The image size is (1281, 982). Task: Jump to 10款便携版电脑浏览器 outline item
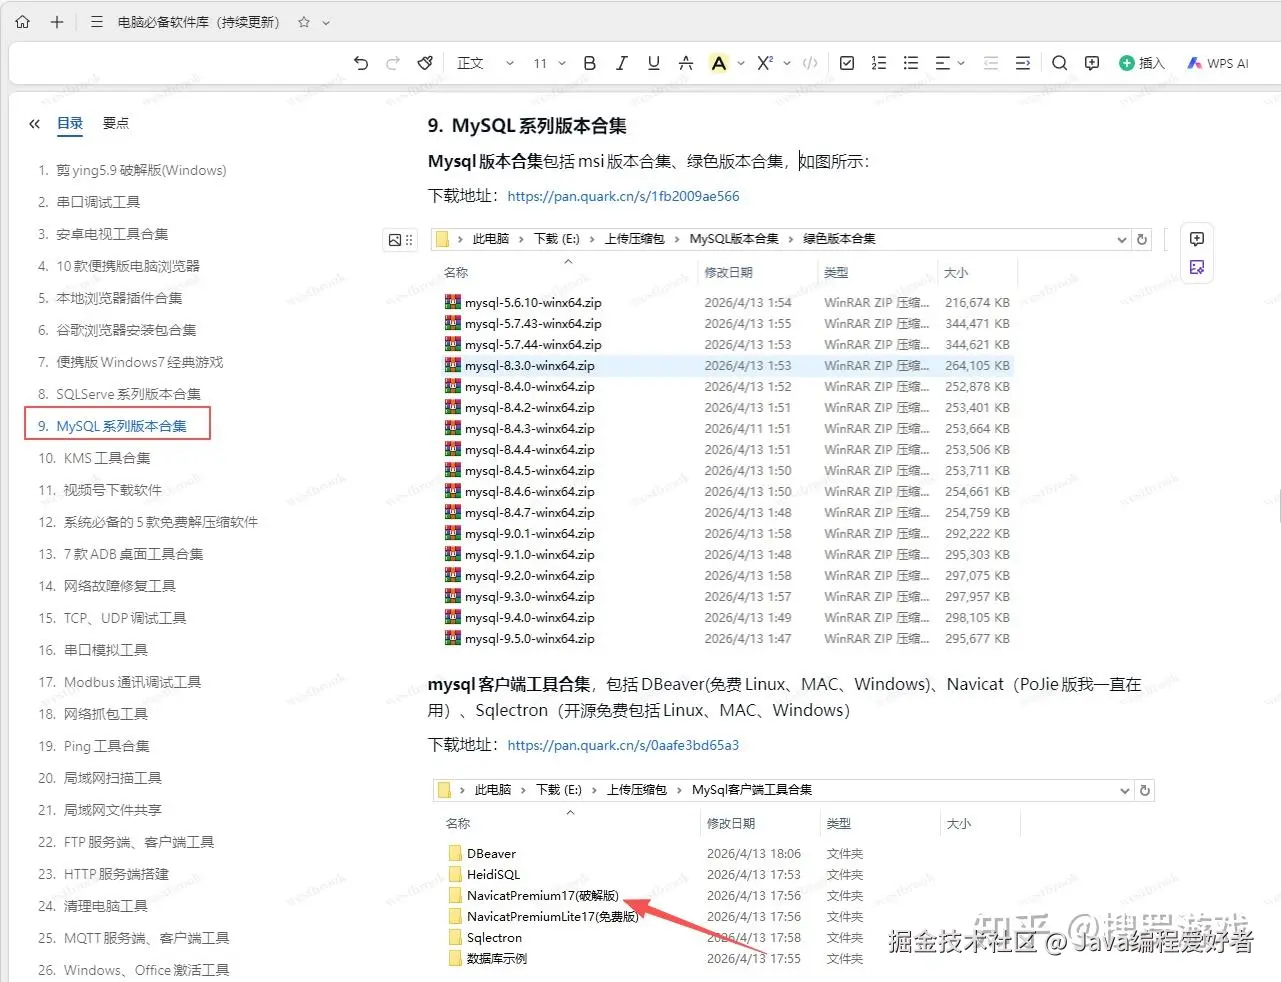tap(128, 266)
